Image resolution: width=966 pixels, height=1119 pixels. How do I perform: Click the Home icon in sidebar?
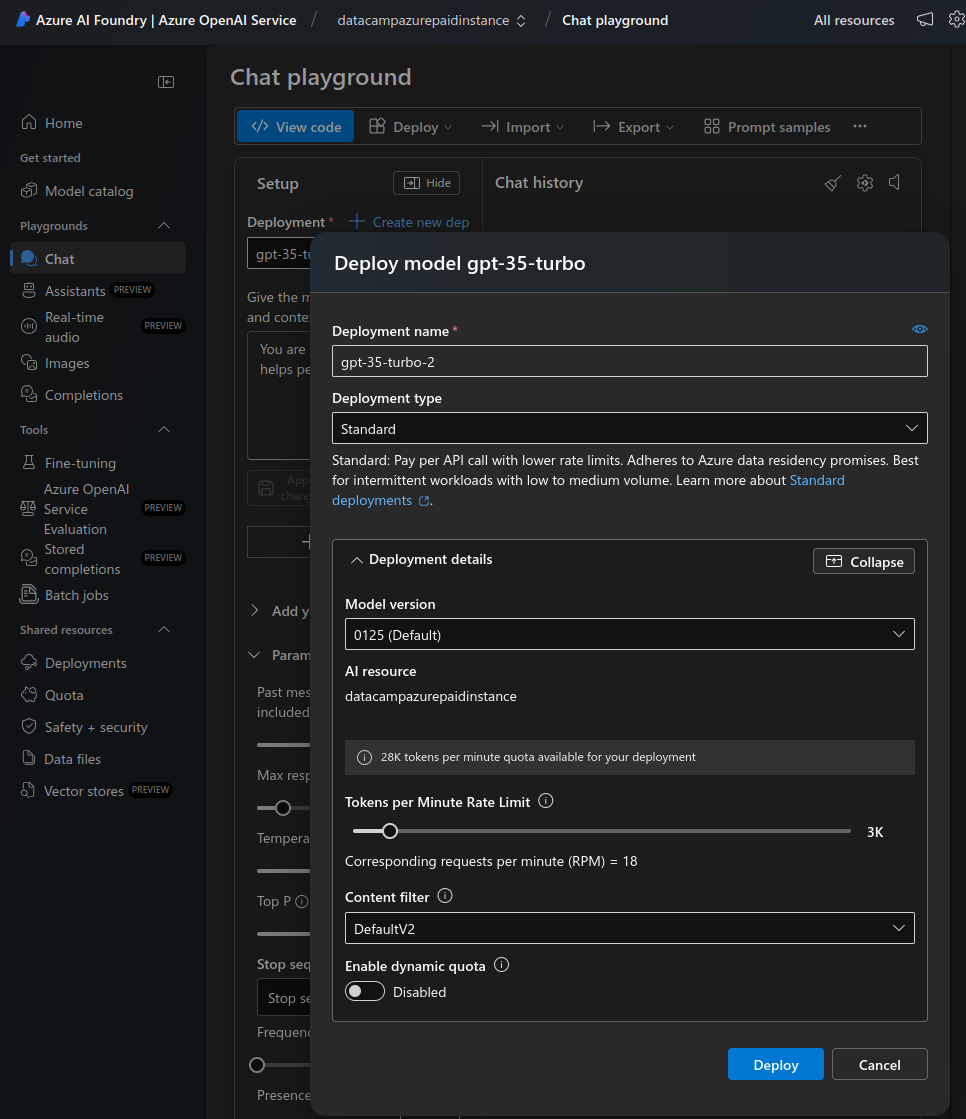[x=29, y=122]
